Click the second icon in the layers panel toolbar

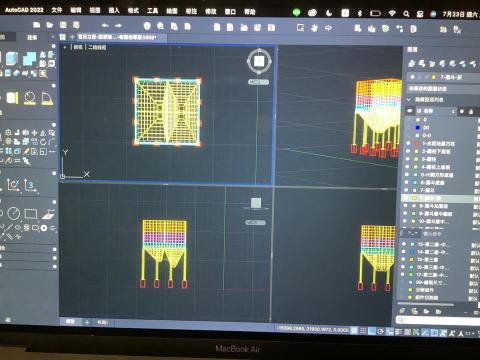pos(422,63)
